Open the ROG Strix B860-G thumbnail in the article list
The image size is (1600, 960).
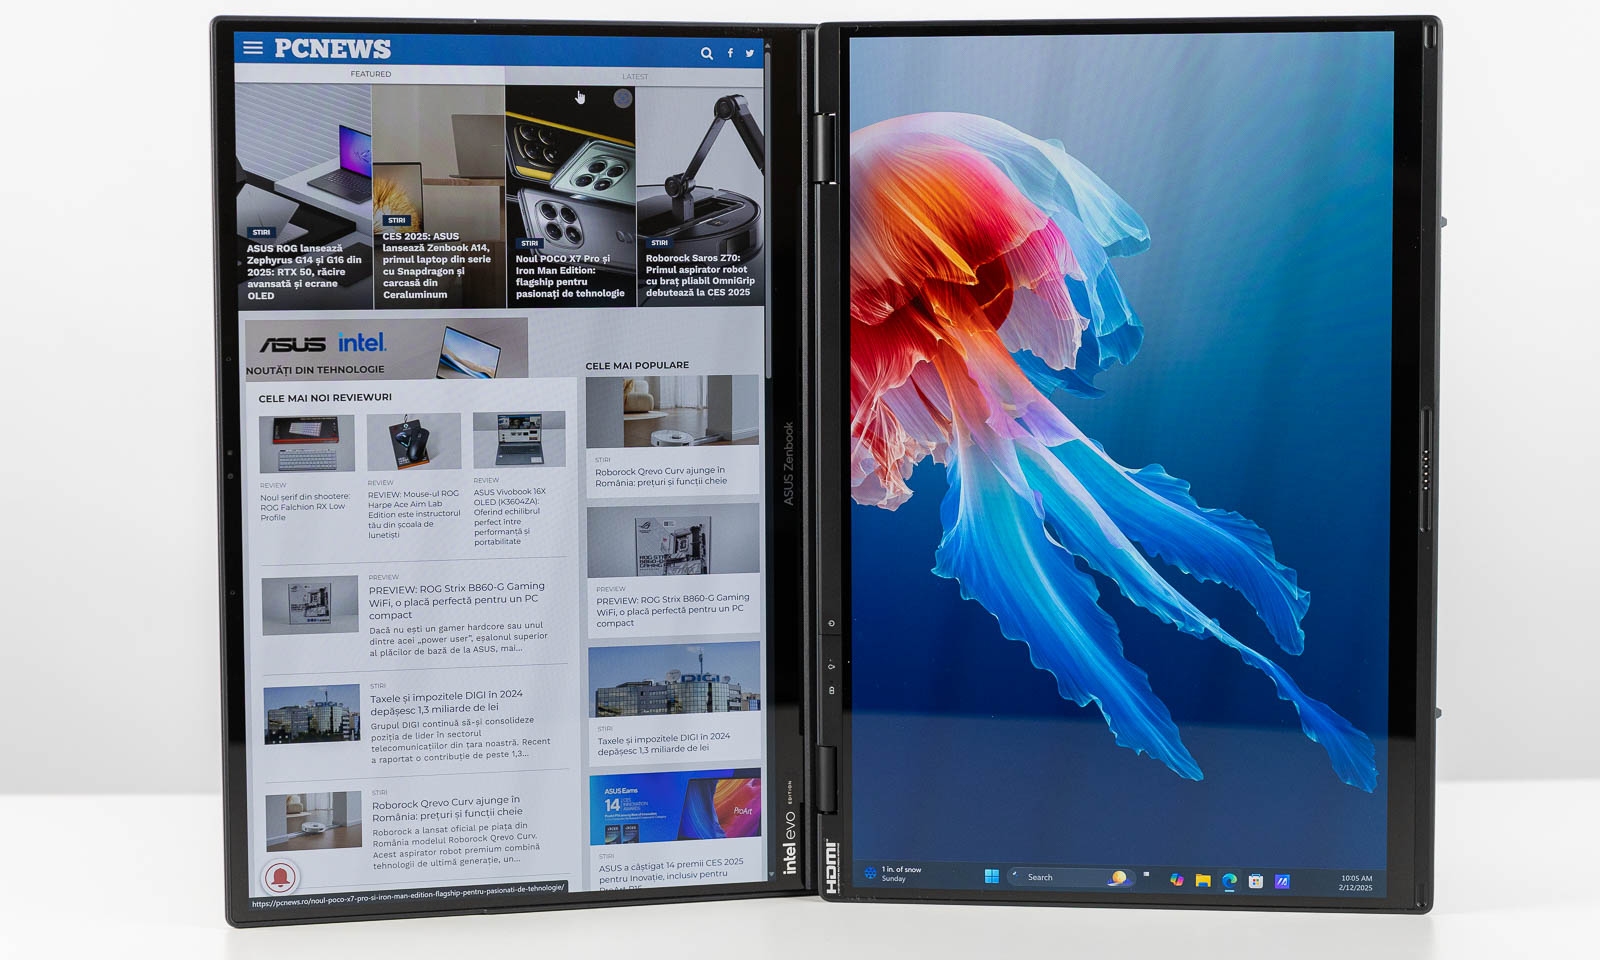tap(310, 604)
